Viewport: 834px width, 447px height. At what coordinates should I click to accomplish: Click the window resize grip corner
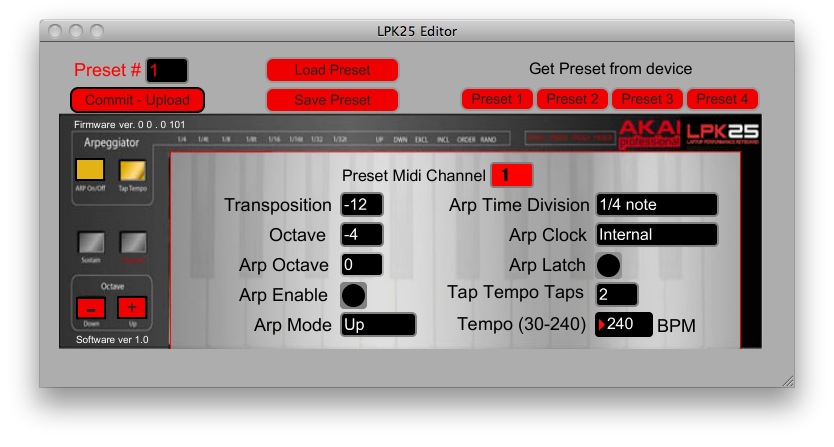click(x=788, y=380)
